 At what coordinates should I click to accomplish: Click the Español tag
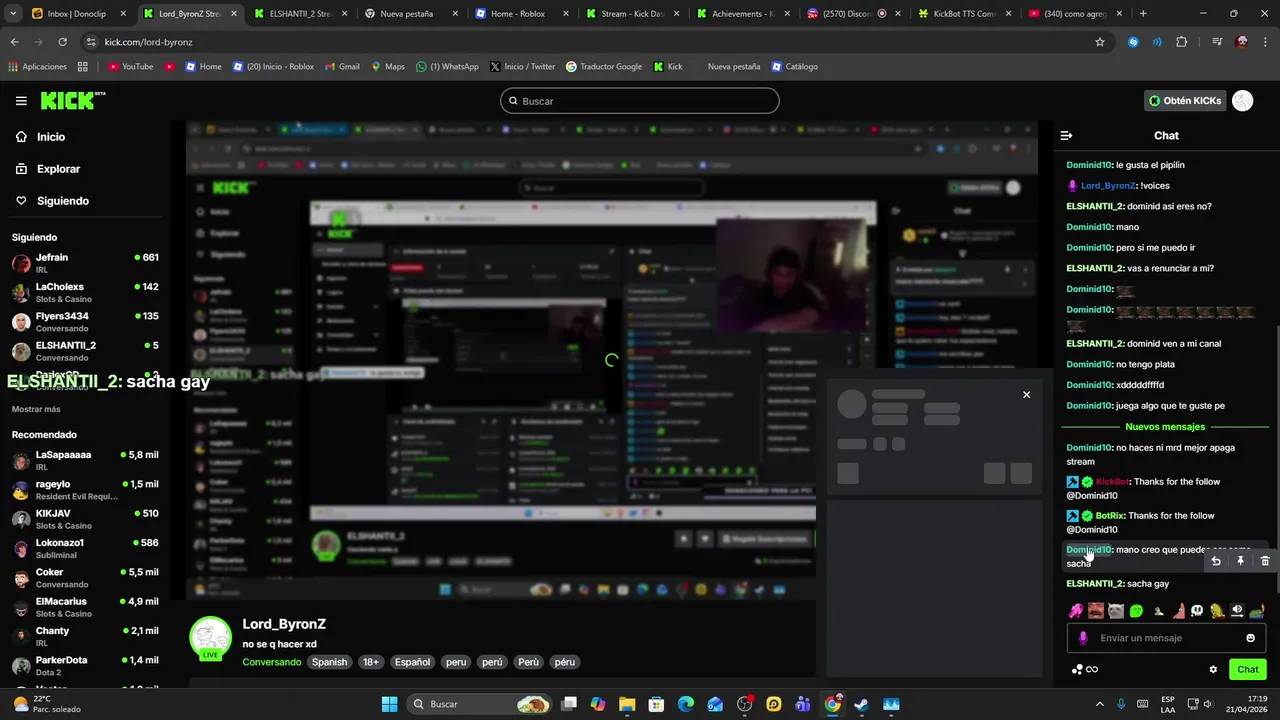412,662
